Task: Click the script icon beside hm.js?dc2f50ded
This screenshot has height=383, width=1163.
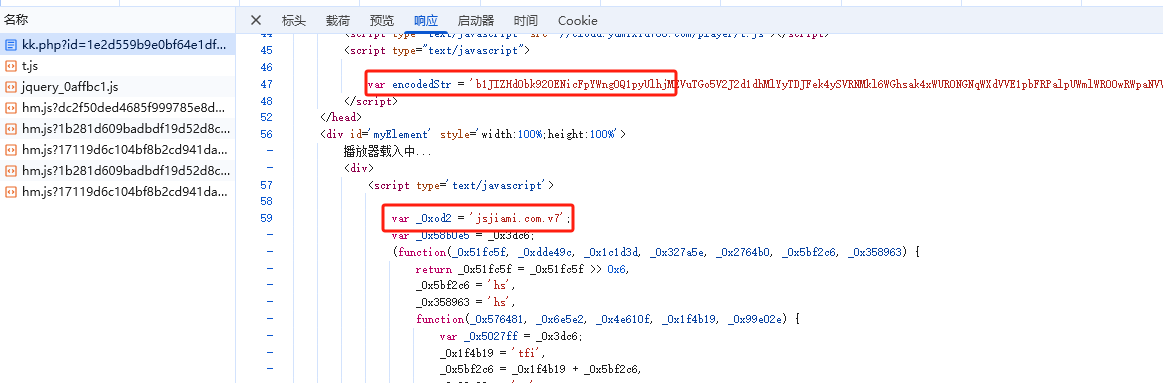Action: click(10, 108)
